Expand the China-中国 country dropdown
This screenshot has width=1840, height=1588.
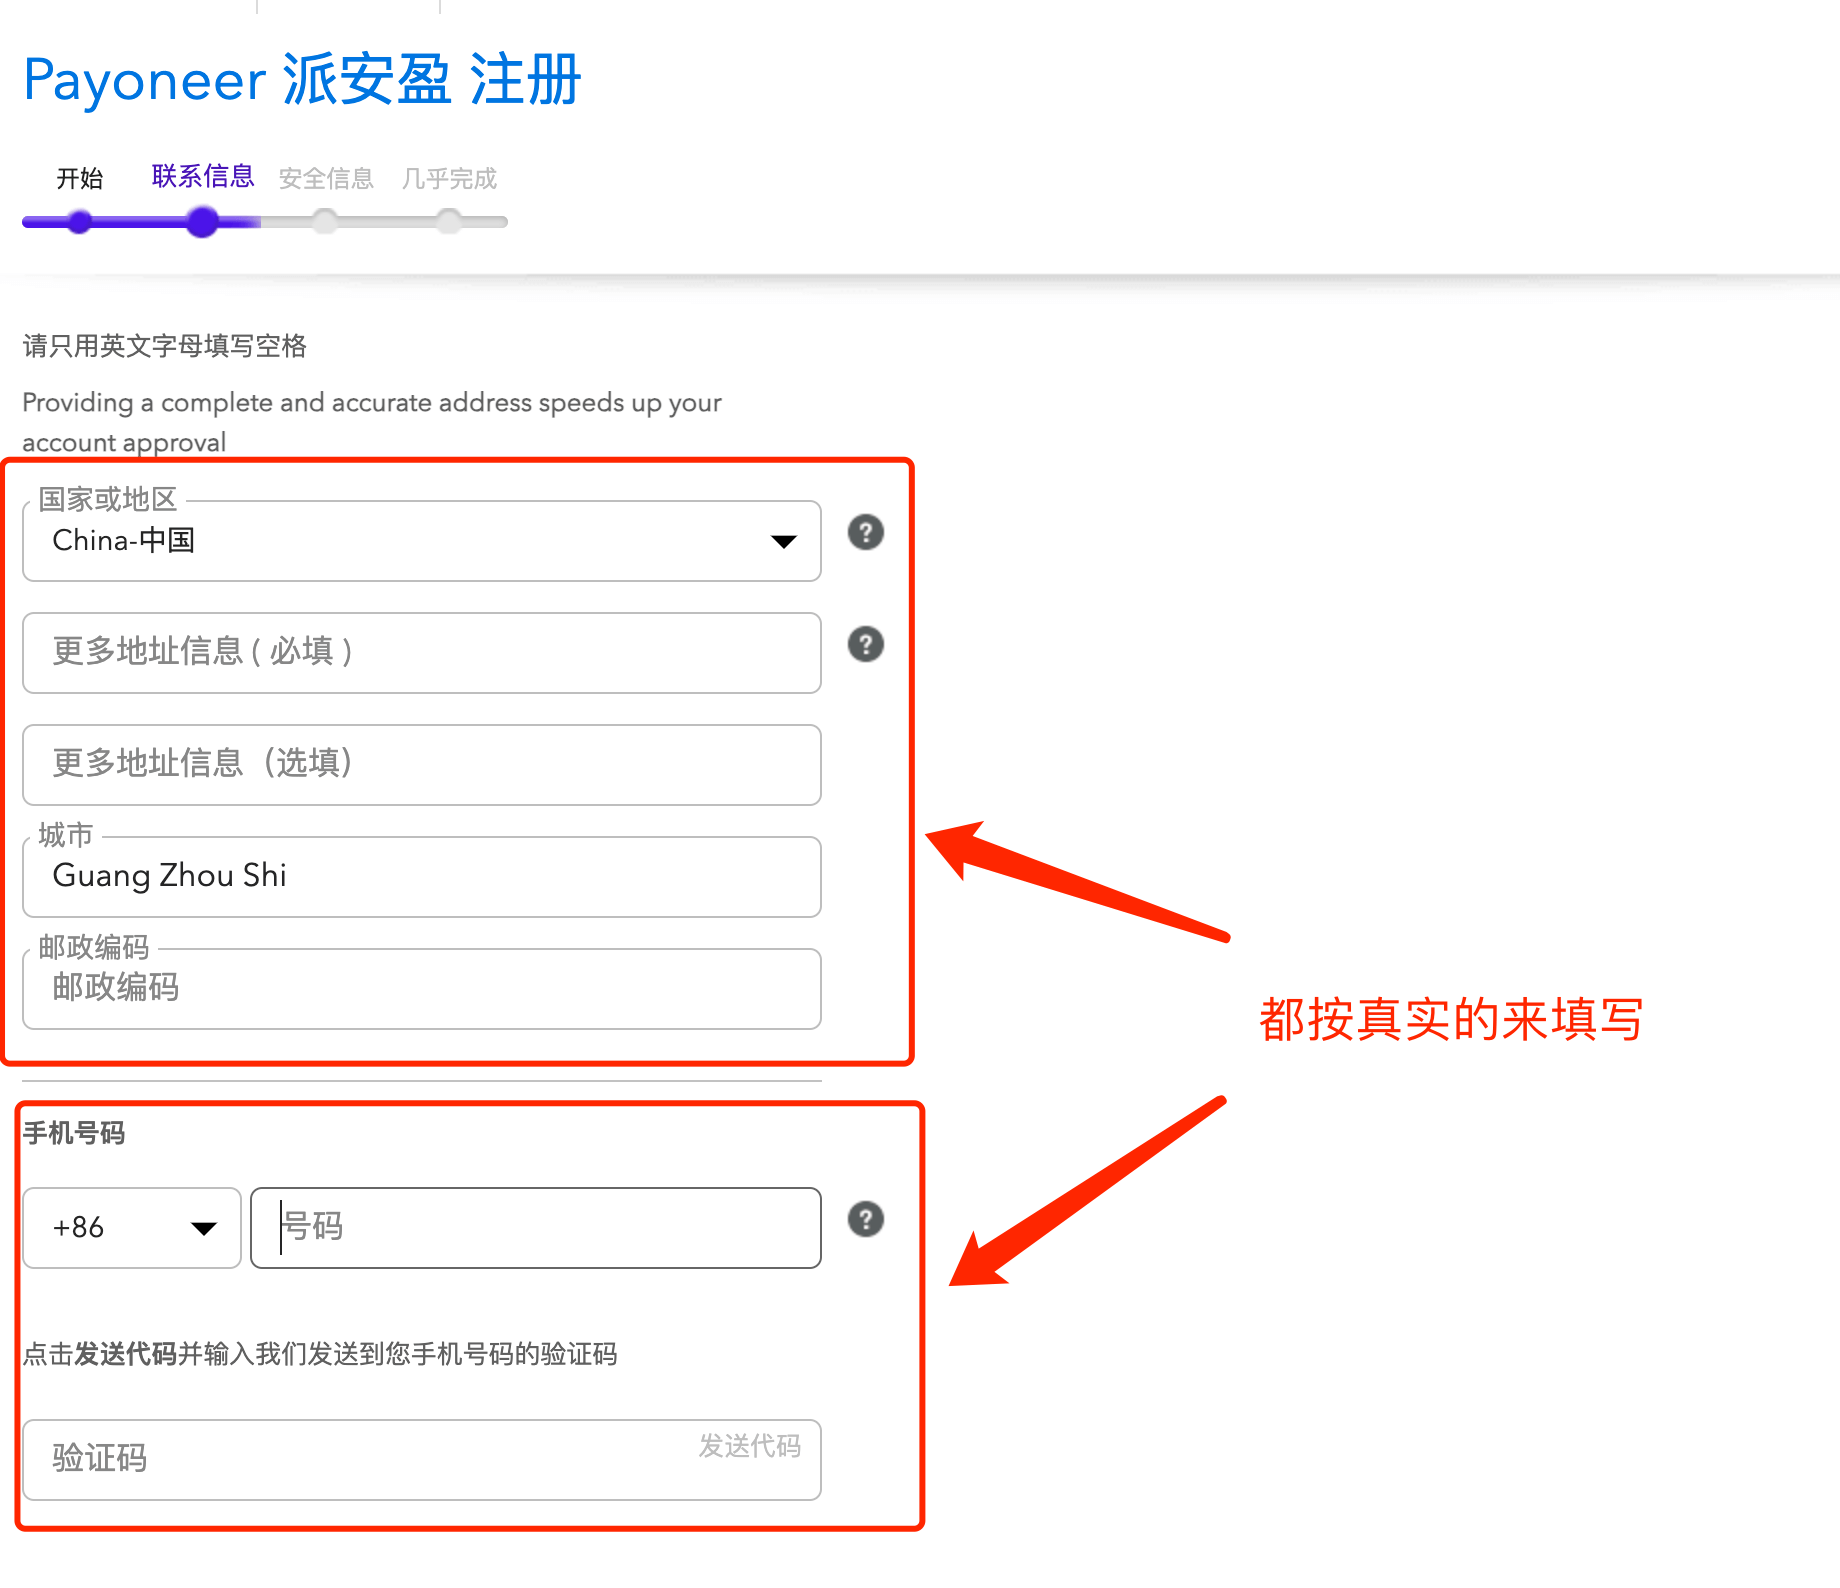(x=422, y=541)
